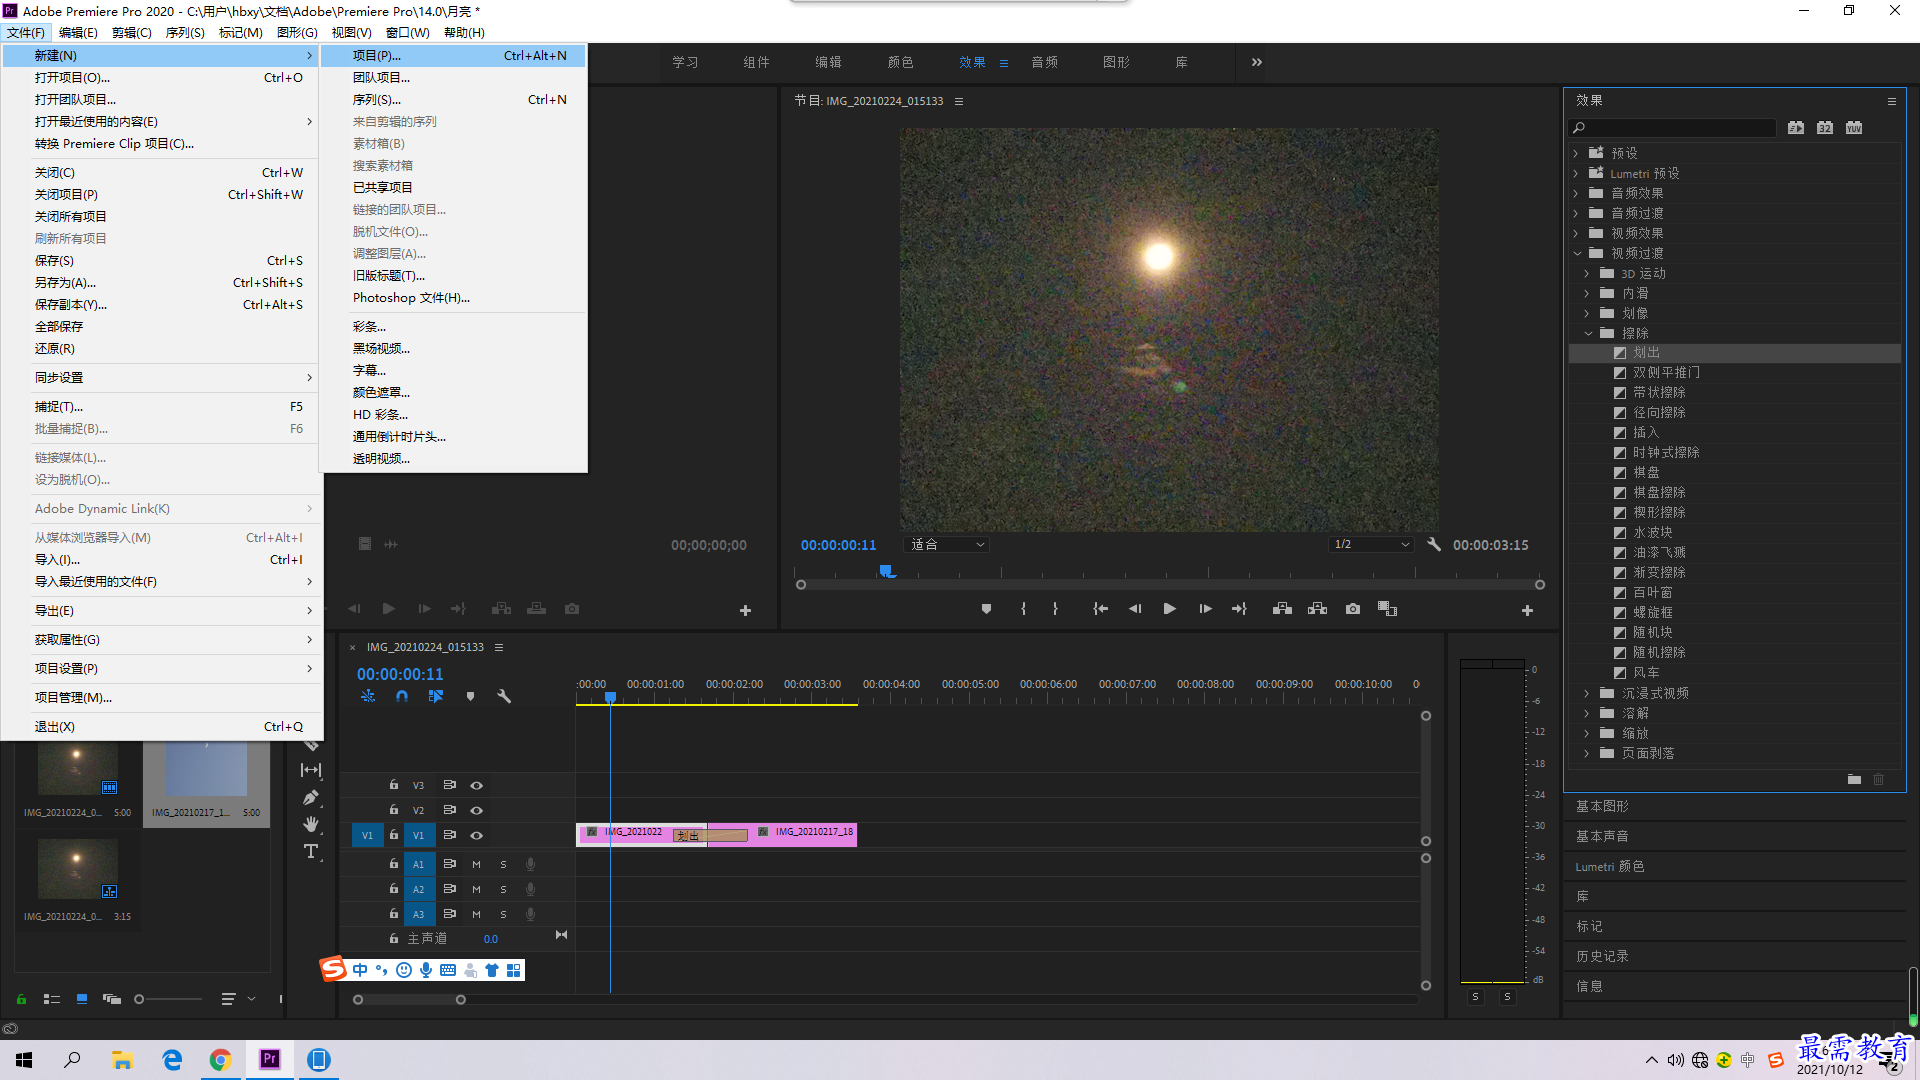Switch project panel to list view
Image resolution: width=1920 pixels, height=1080 pixels.
(52, 999)
